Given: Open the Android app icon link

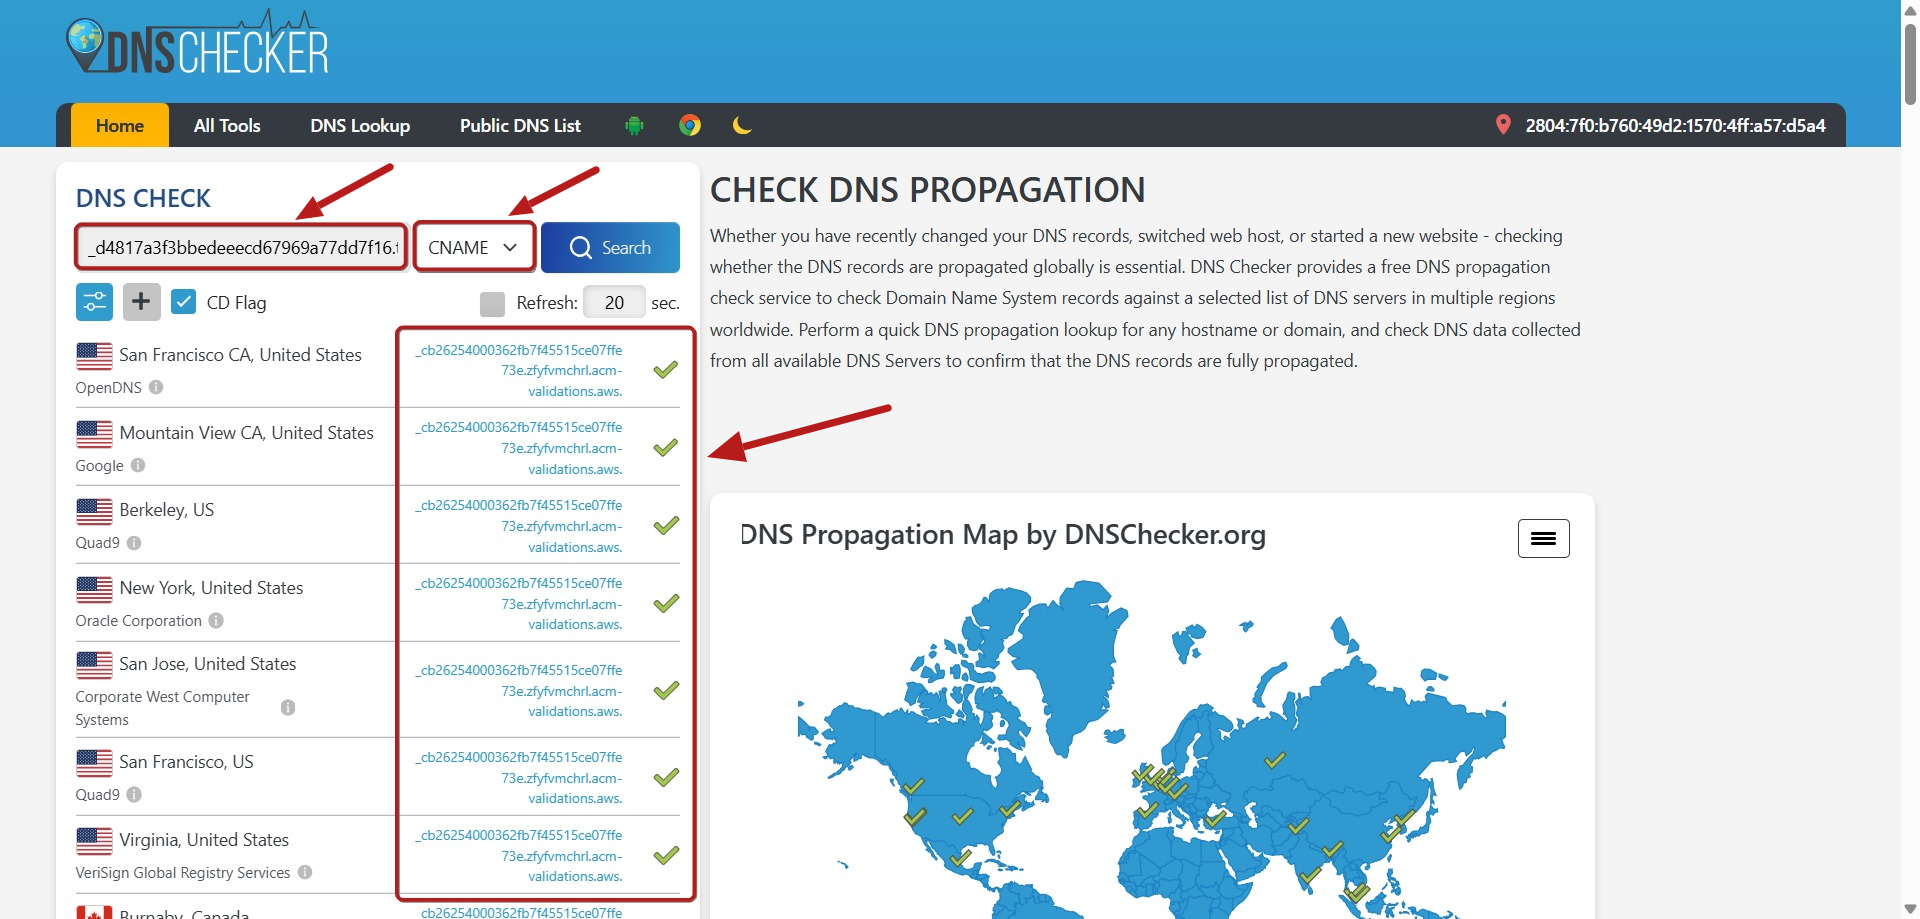Looking at the screenshot, I should click(634, 125).
